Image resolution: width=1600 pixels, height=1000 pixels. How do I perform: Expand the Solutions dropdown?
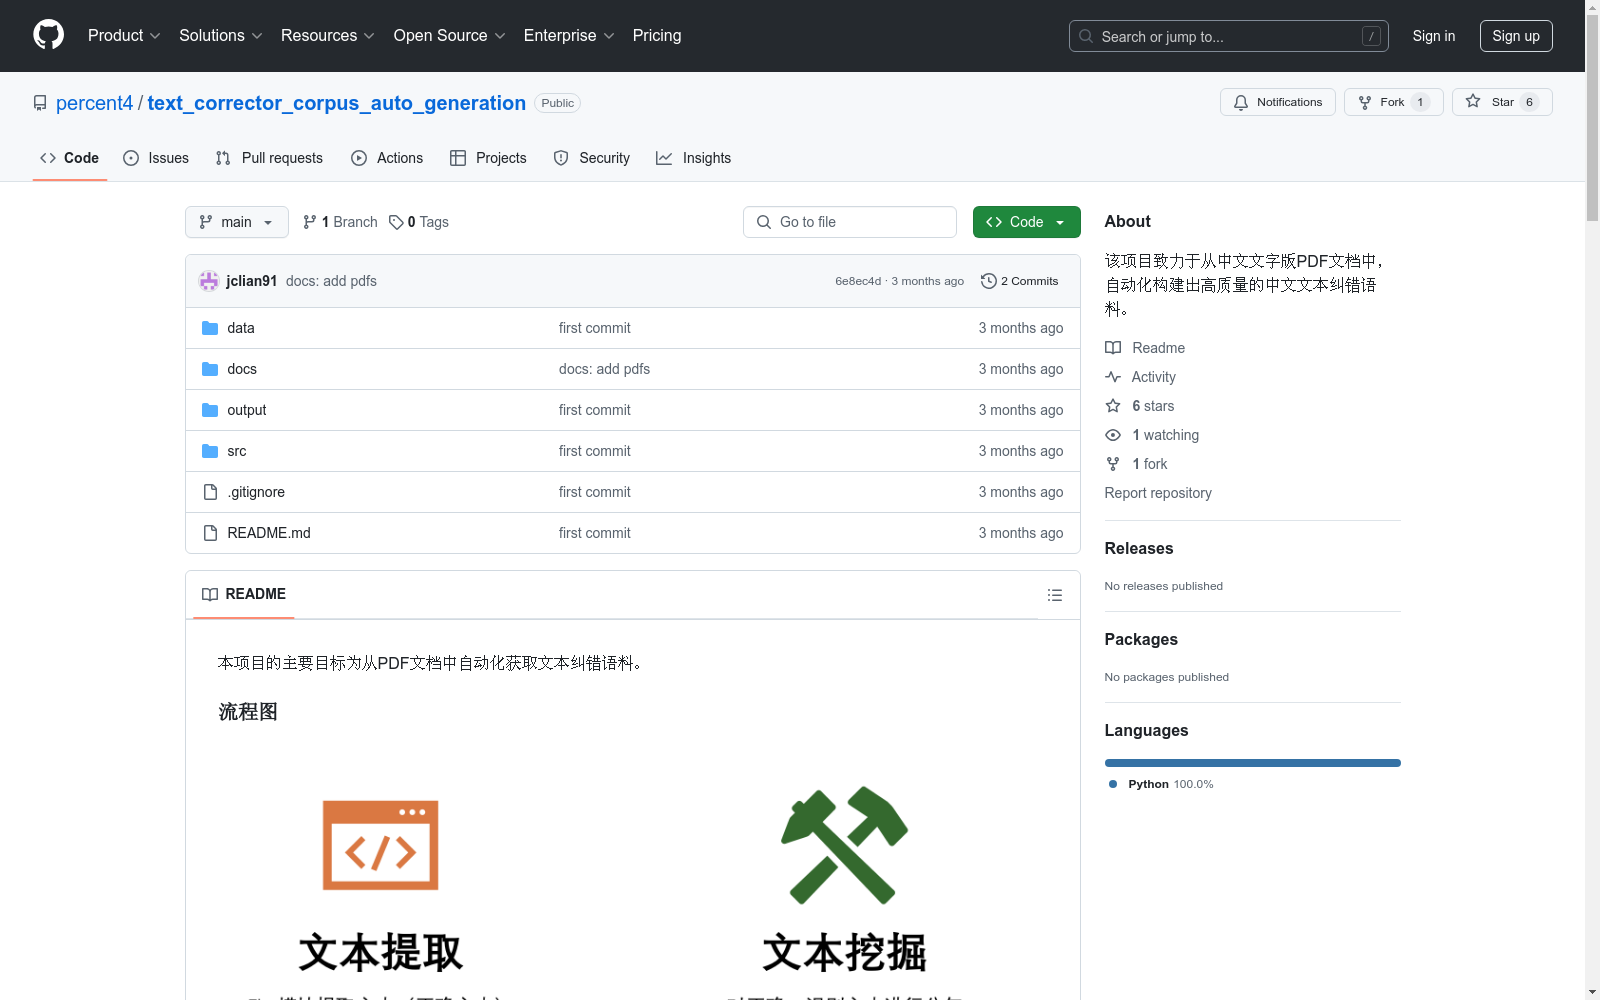(x=220, y=35)
